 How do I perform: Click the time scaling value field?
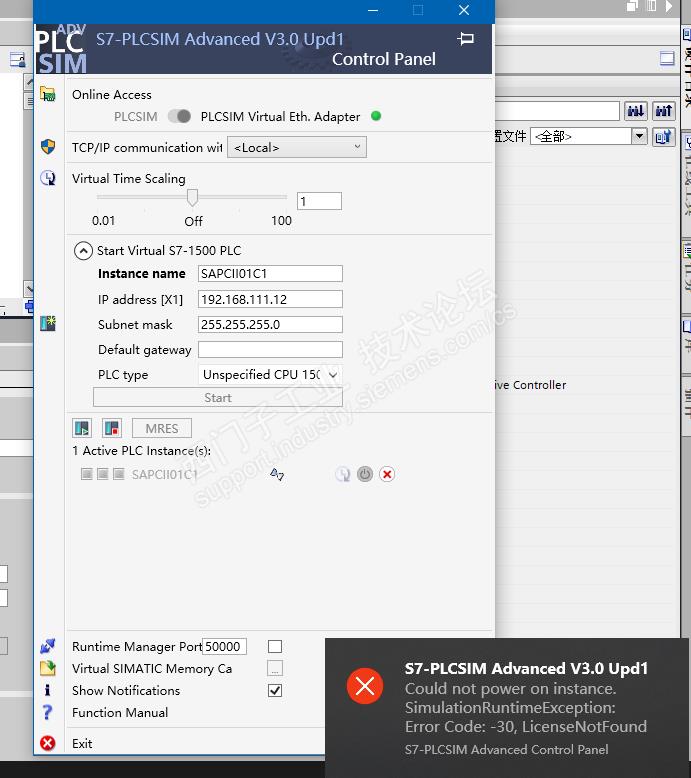(x=319, y=201)
